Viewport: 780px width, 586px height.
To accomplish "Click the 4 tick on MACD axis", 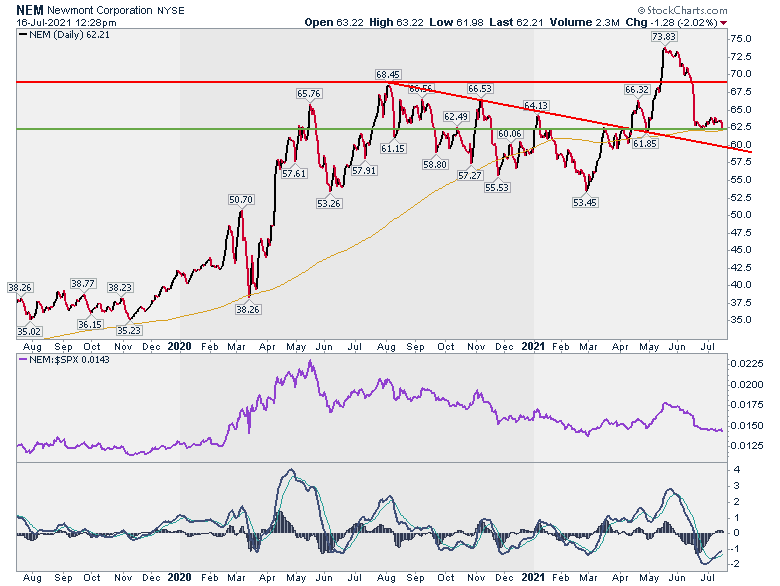I will pos(736,470).
